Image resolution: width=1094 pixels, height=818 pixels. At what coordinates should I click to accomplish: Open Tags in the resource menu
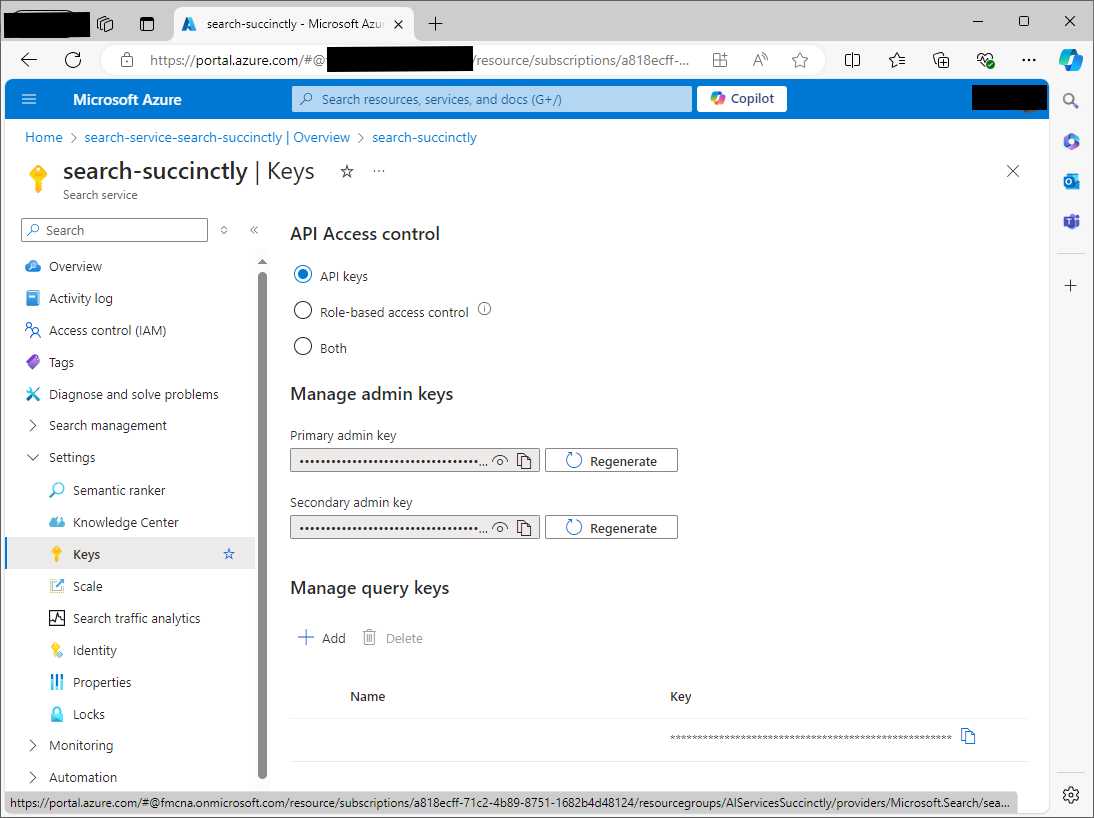(61, 363)
